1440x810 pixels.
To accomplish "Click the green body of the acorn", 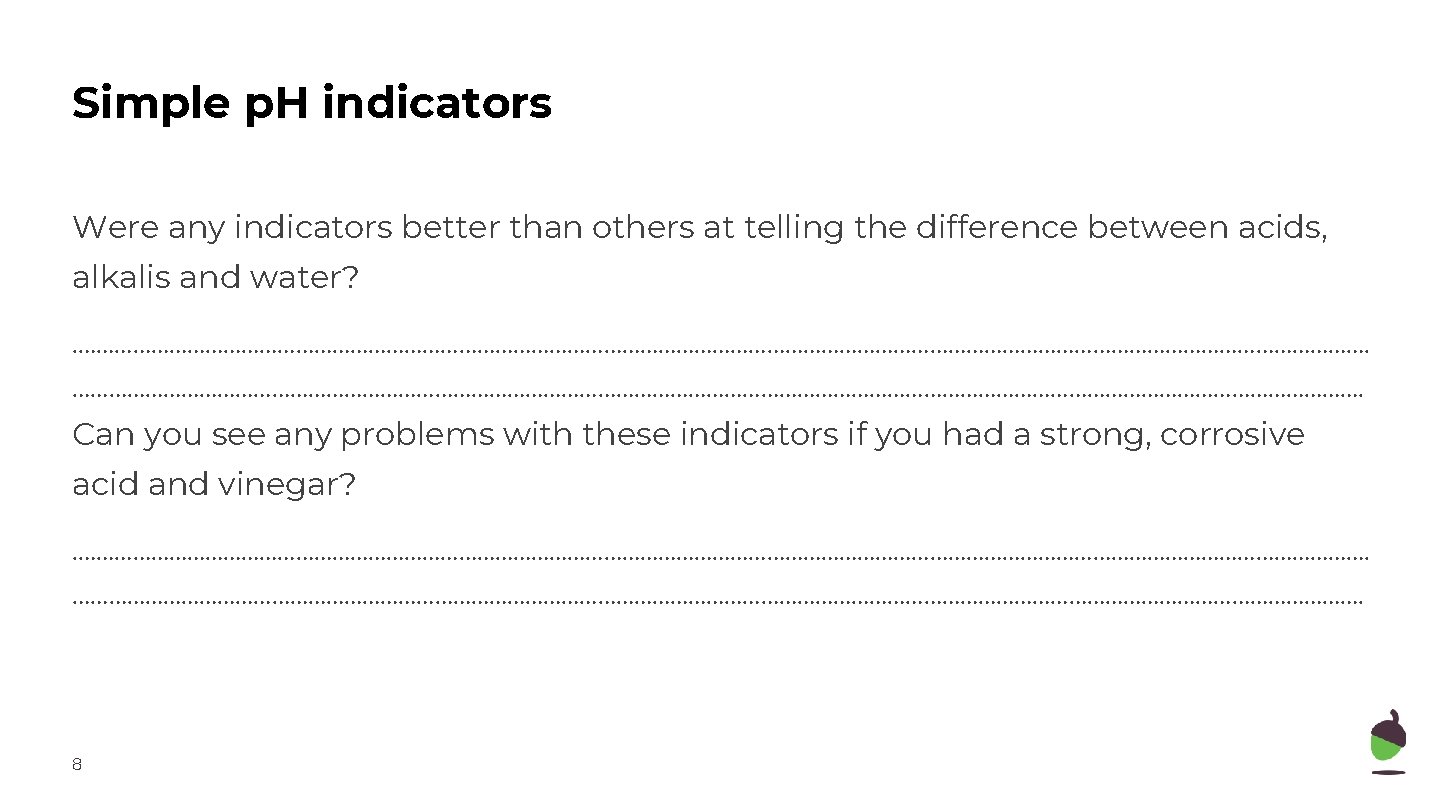I will pos(1385,750).
